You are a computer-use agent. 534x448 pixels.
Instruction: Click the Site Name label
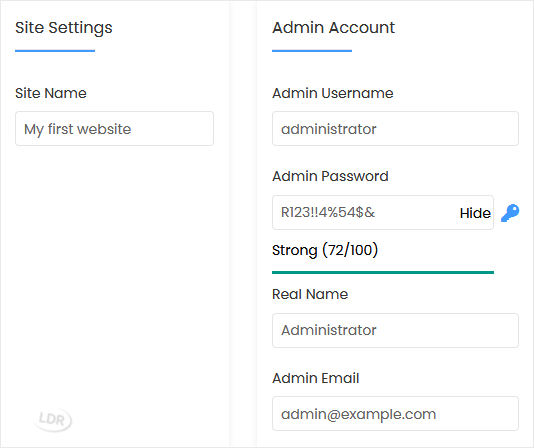pyautogui.click(x=51, y=93)
